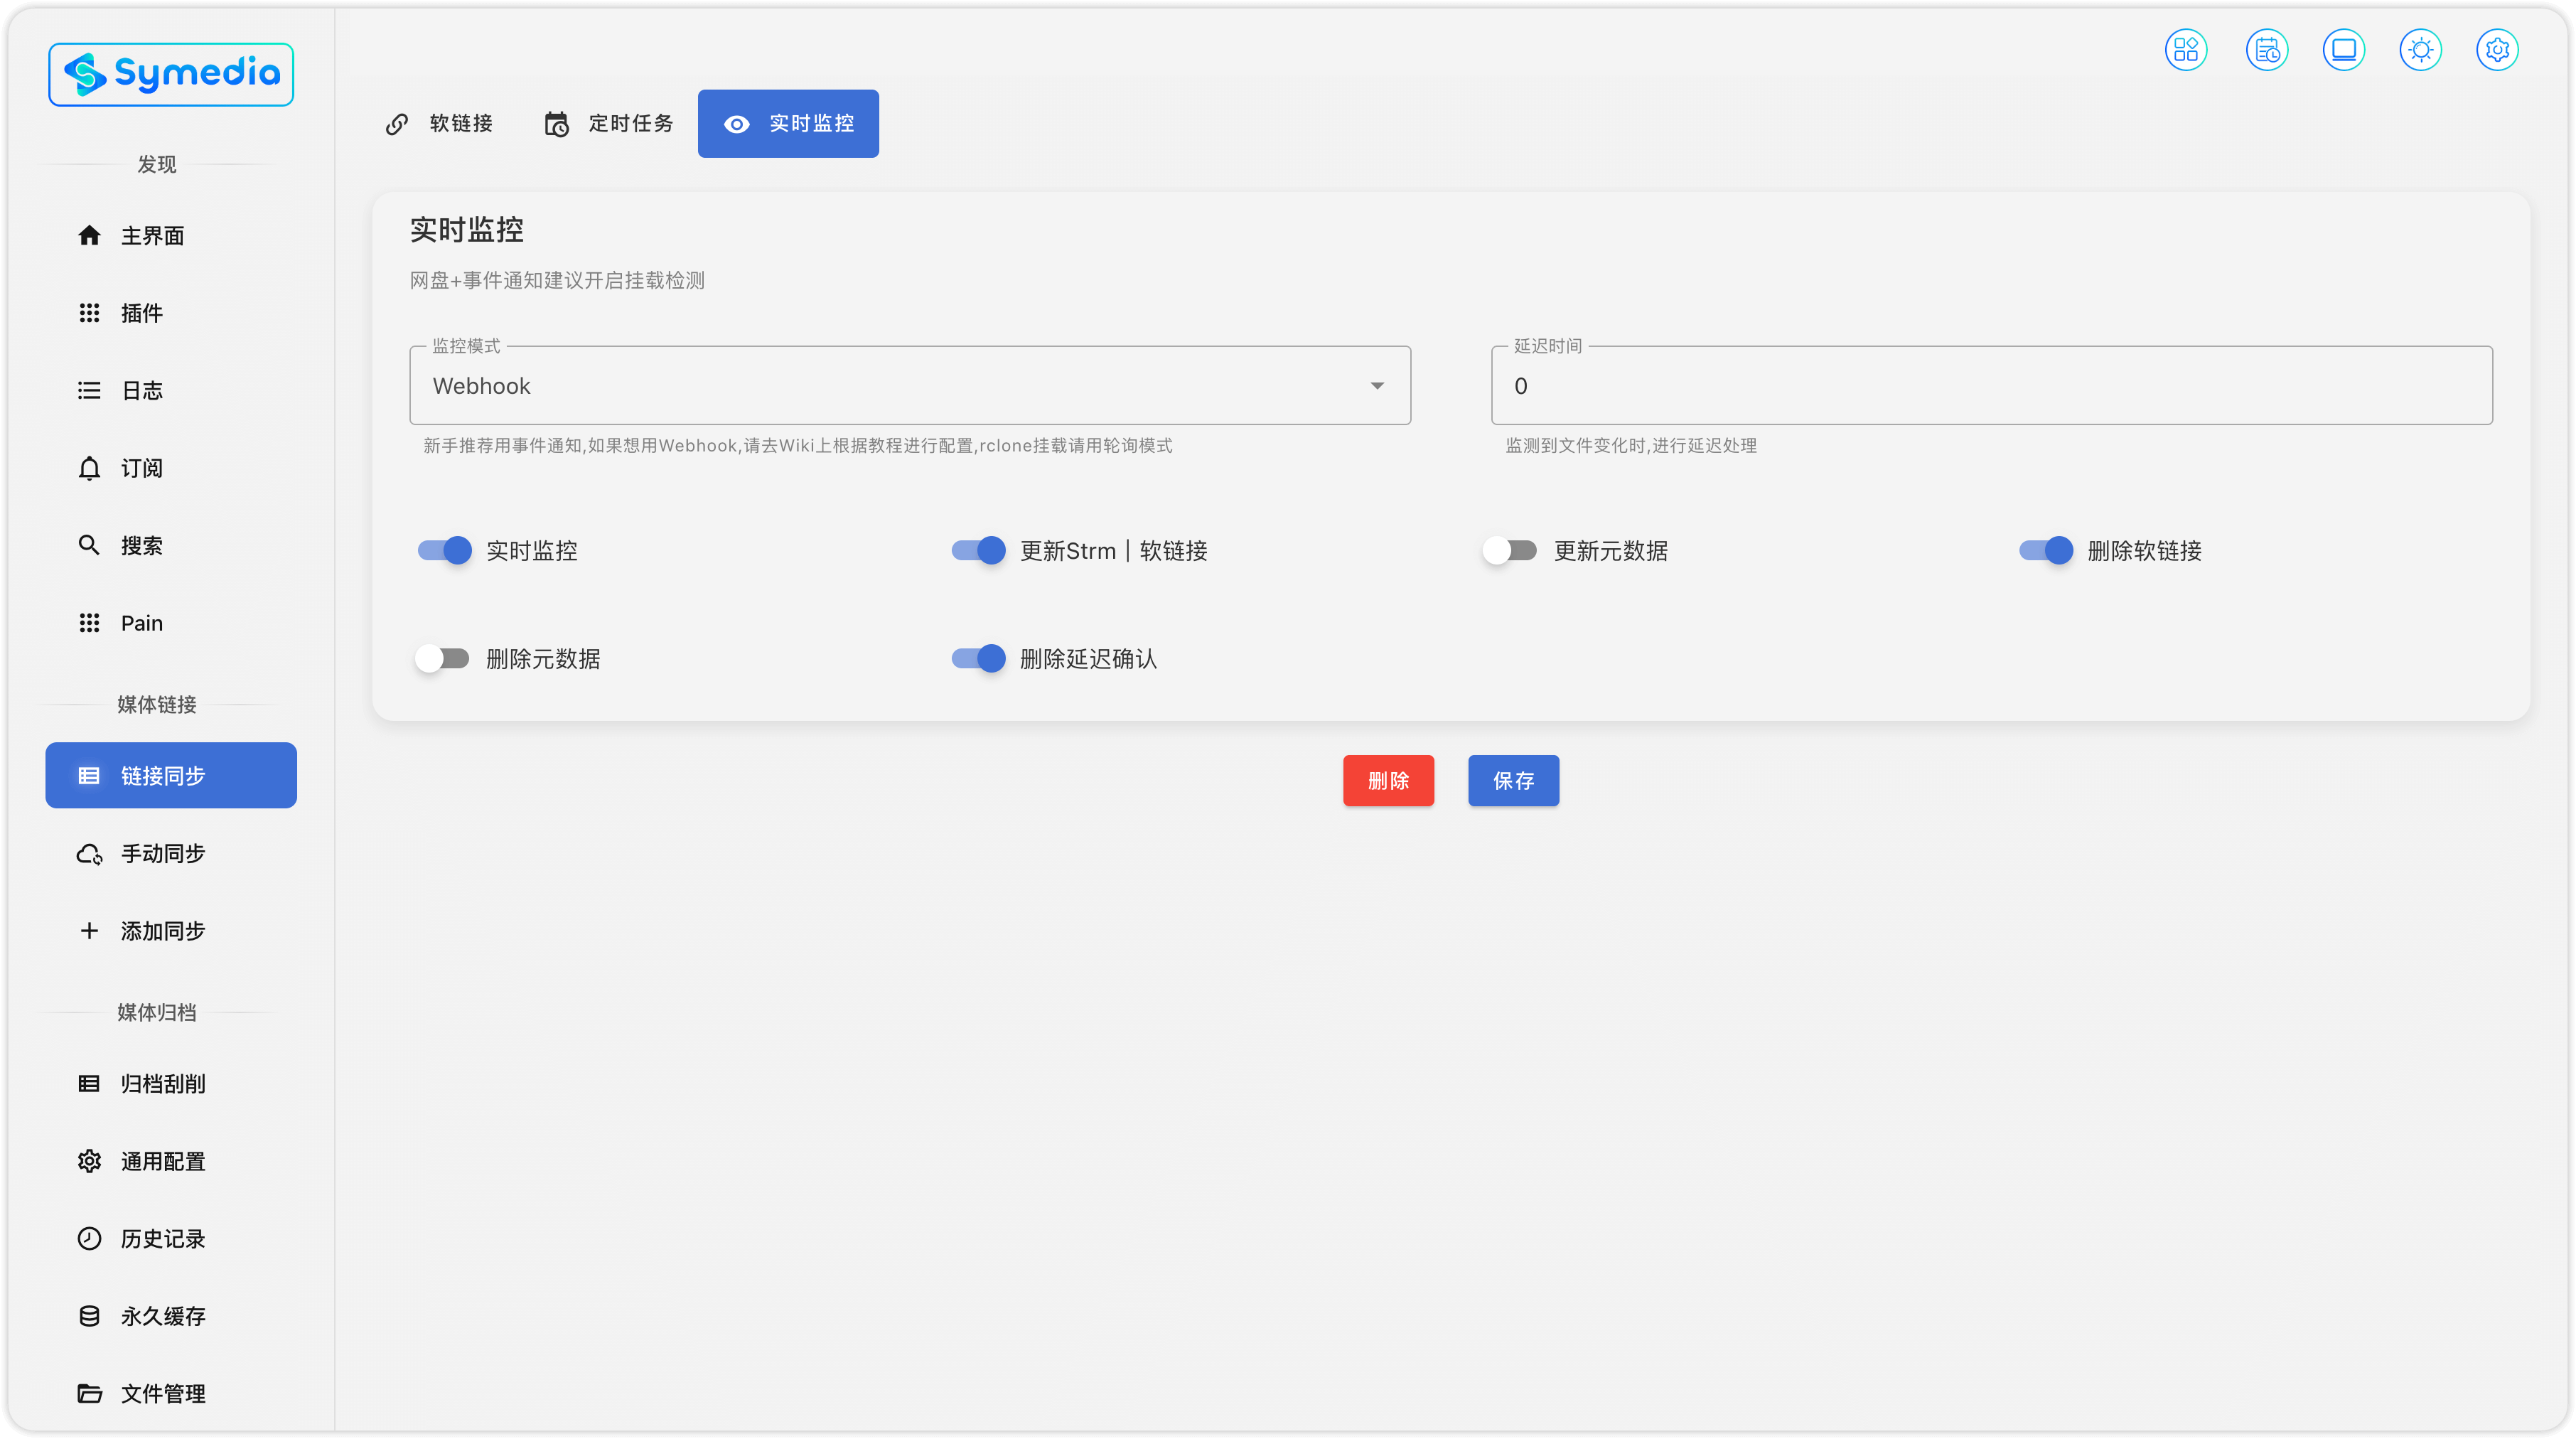Disable the 实时监控 toggle switch
This screenshot has height=1439, width=2576.
click(445, 550)
